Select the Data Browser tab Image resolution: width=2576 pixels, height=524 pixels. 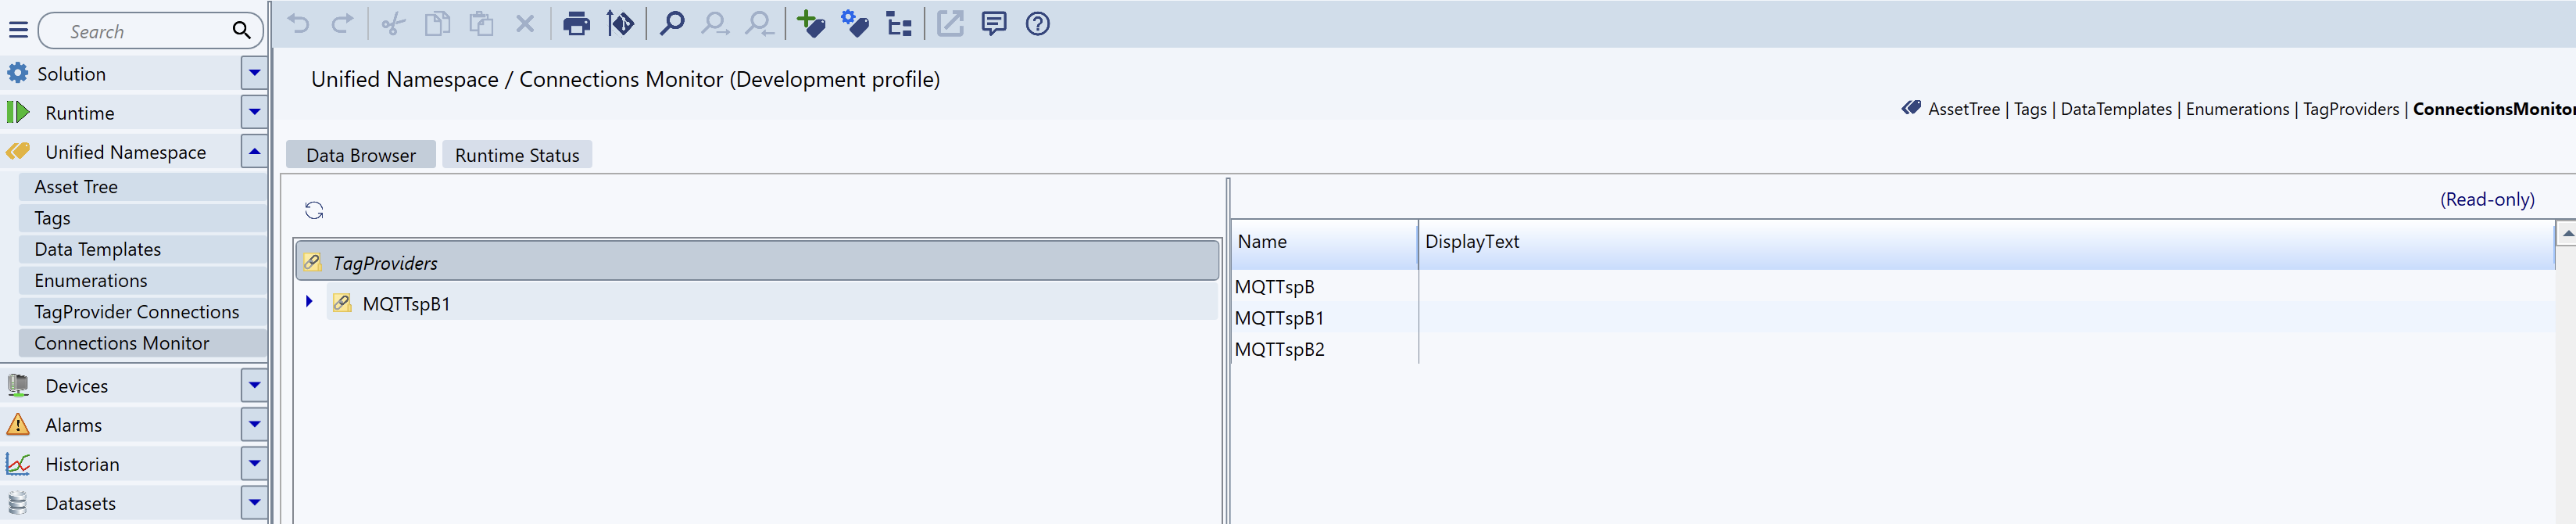[x=360, y=155]
